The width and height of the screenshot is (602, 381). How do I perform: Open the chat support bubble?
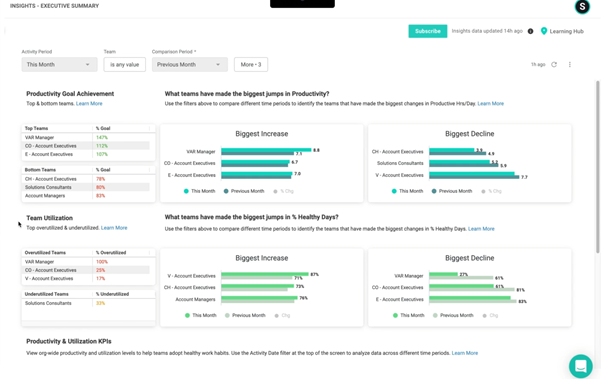point(580,366)
